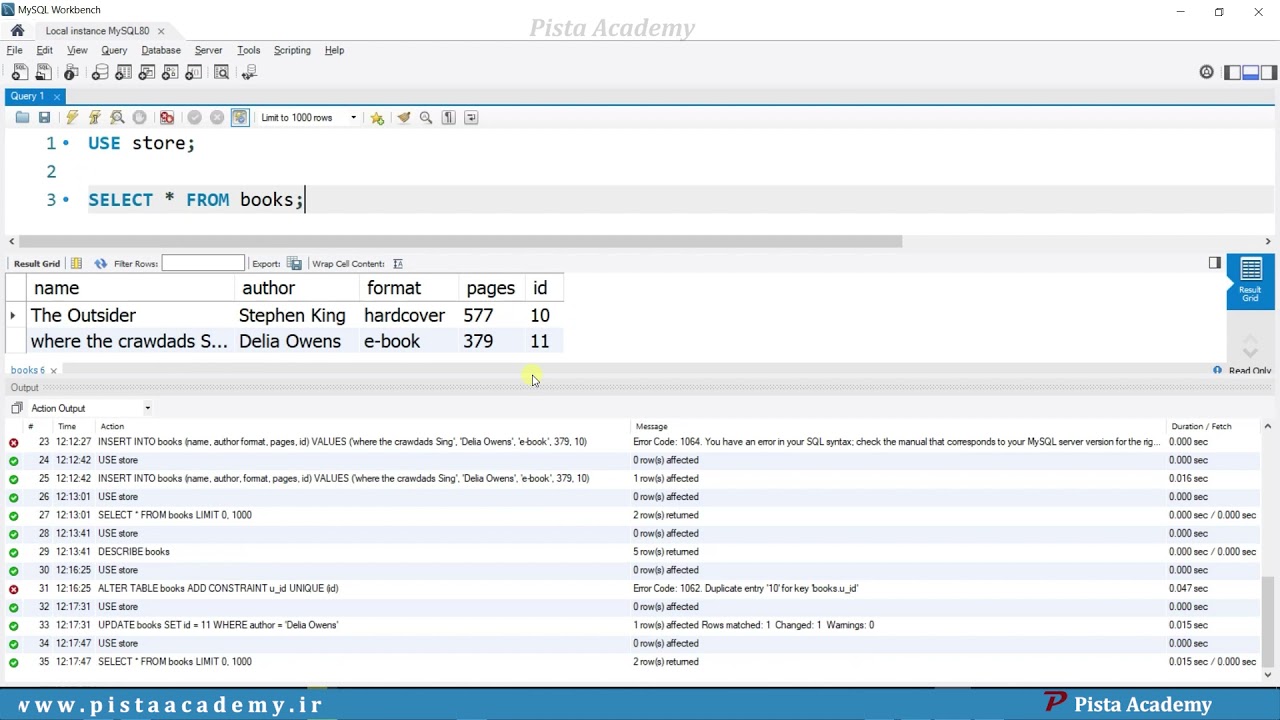Image resolution: width=1280 pixels, height=720 pixels.
Task: Open SQL script file in new tab icon
Action: tap(43, 72)
